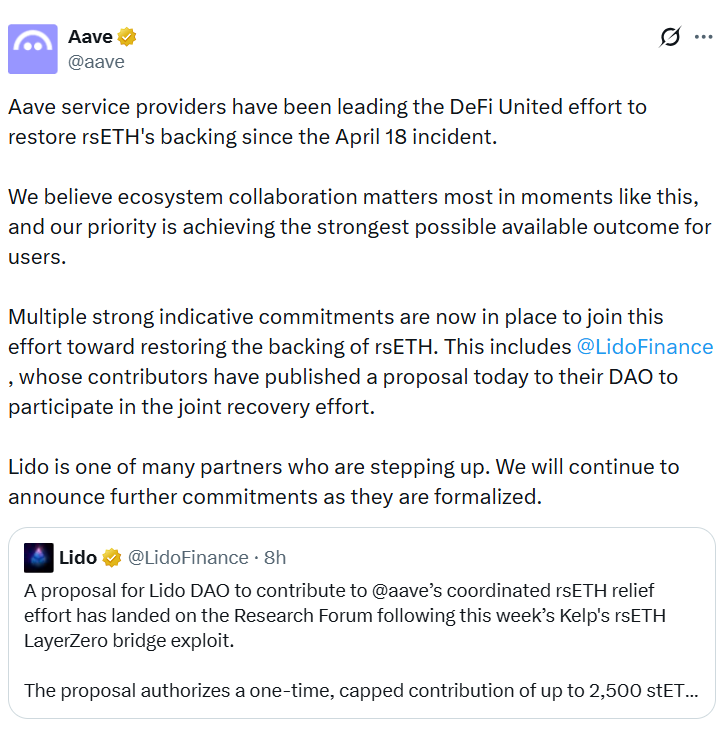The width and height of the screenshot is (722, 729).
Task: Open the three-dot more options menu
Action: 704,38
